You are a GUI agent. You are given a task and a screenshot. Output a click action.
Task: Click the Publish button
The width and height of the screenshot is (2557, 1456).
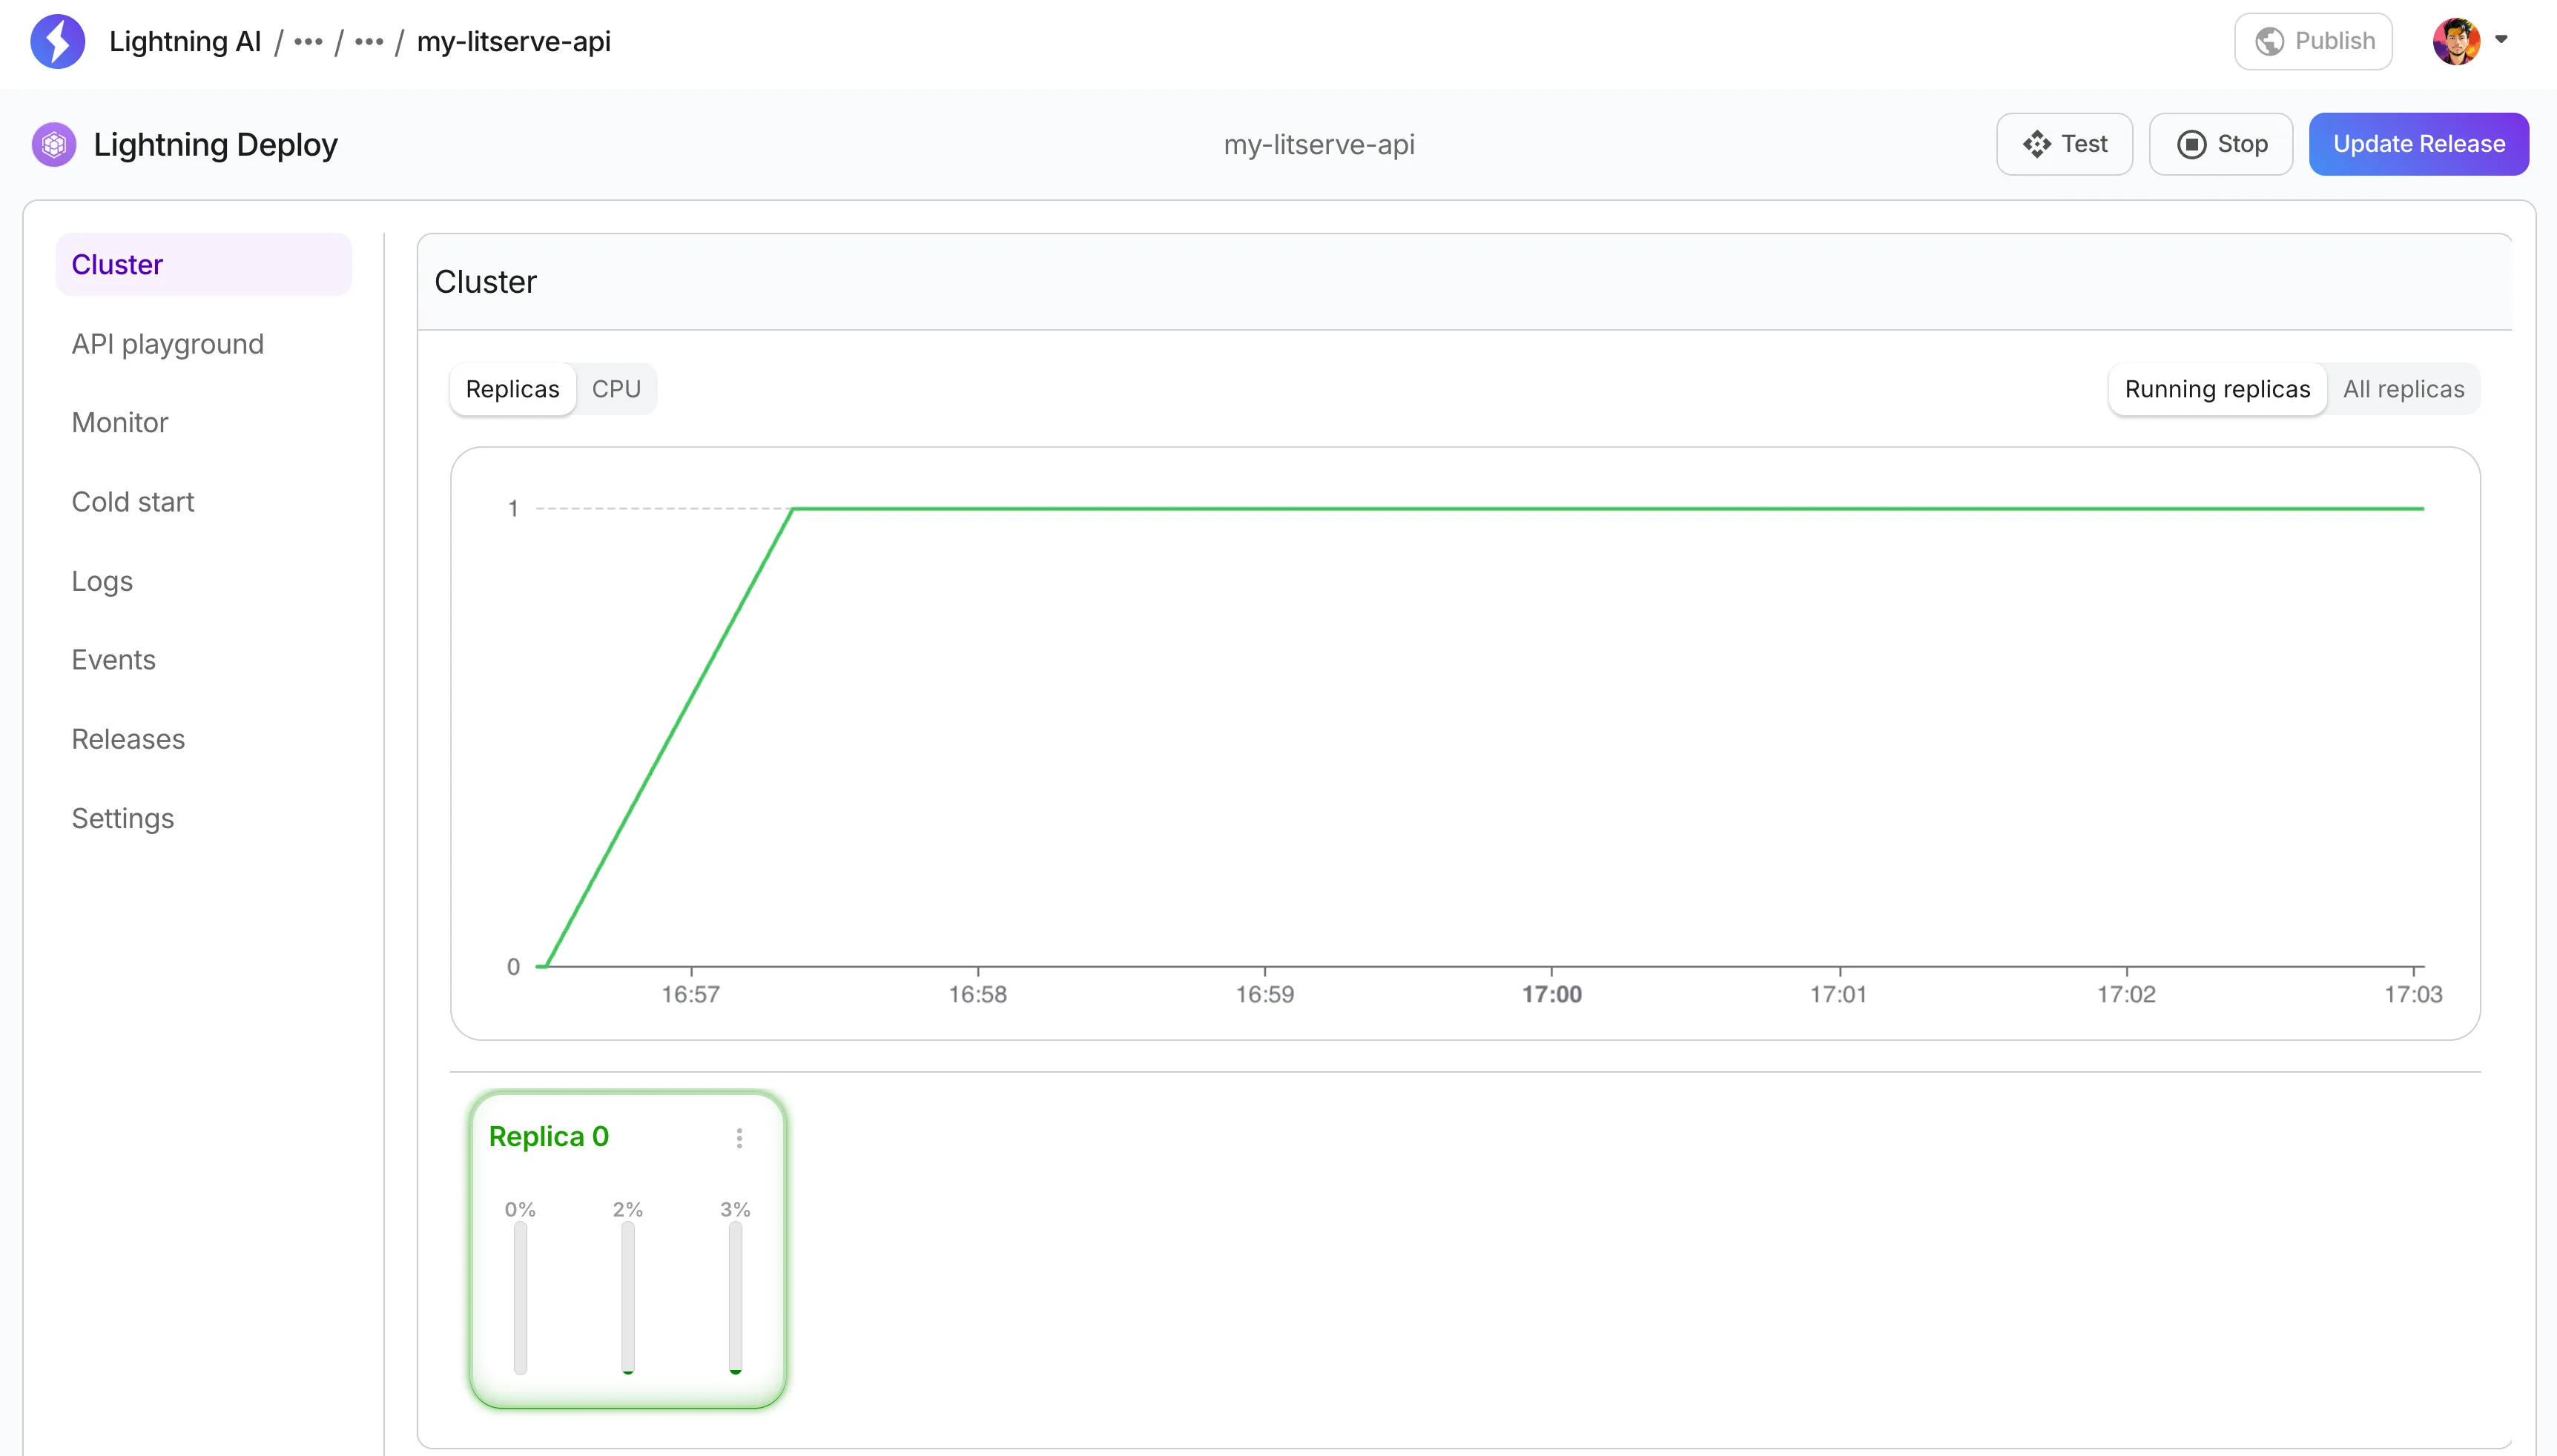(x=2313, y=41)
